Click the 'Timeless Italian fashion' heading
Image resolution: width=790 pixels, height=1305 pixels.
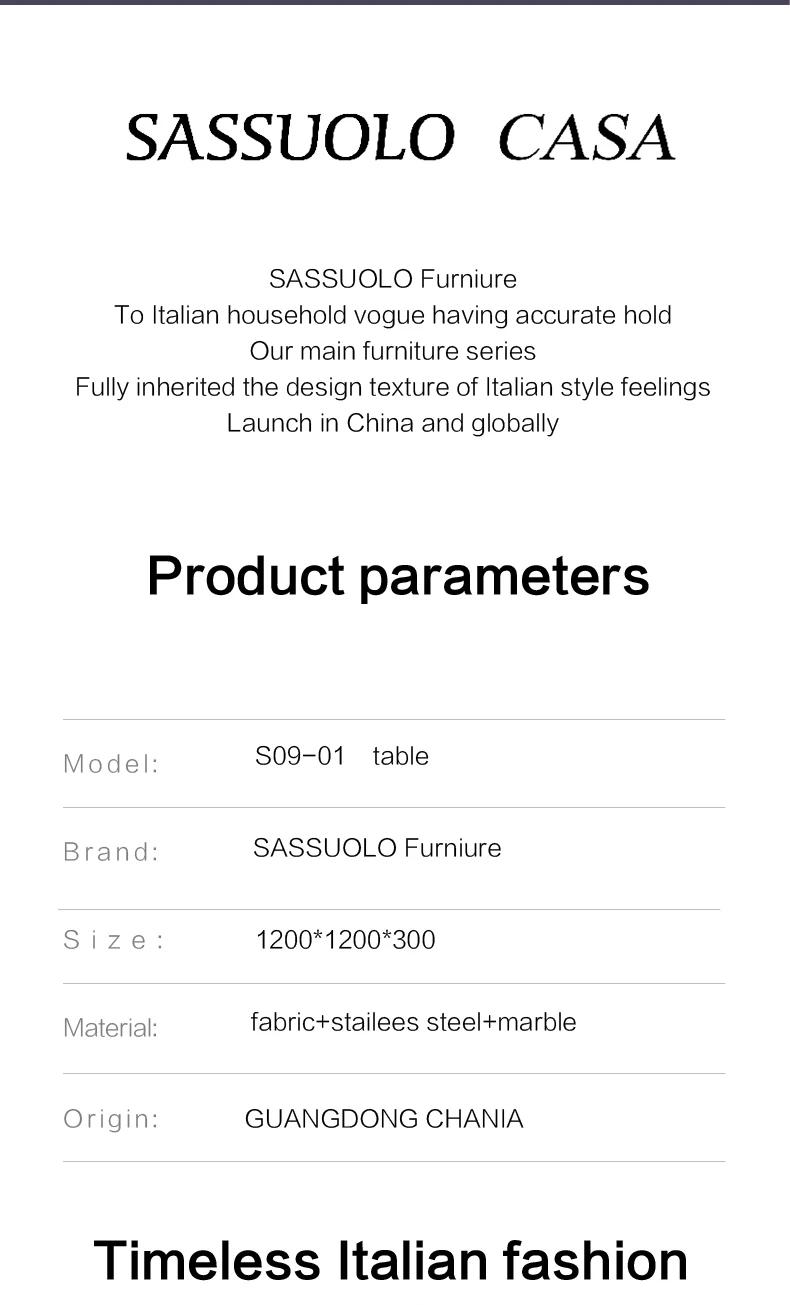[391, 1260]
